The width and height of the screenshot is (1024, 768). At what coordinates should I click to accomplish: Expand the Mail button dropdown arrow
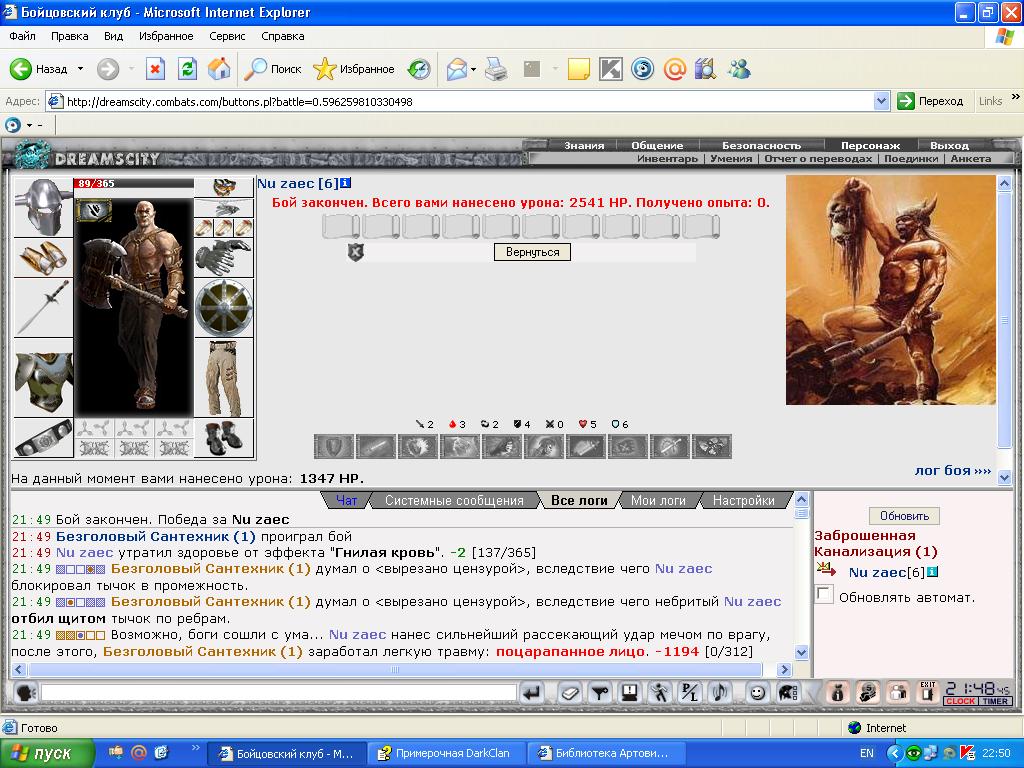coord(473,69)
